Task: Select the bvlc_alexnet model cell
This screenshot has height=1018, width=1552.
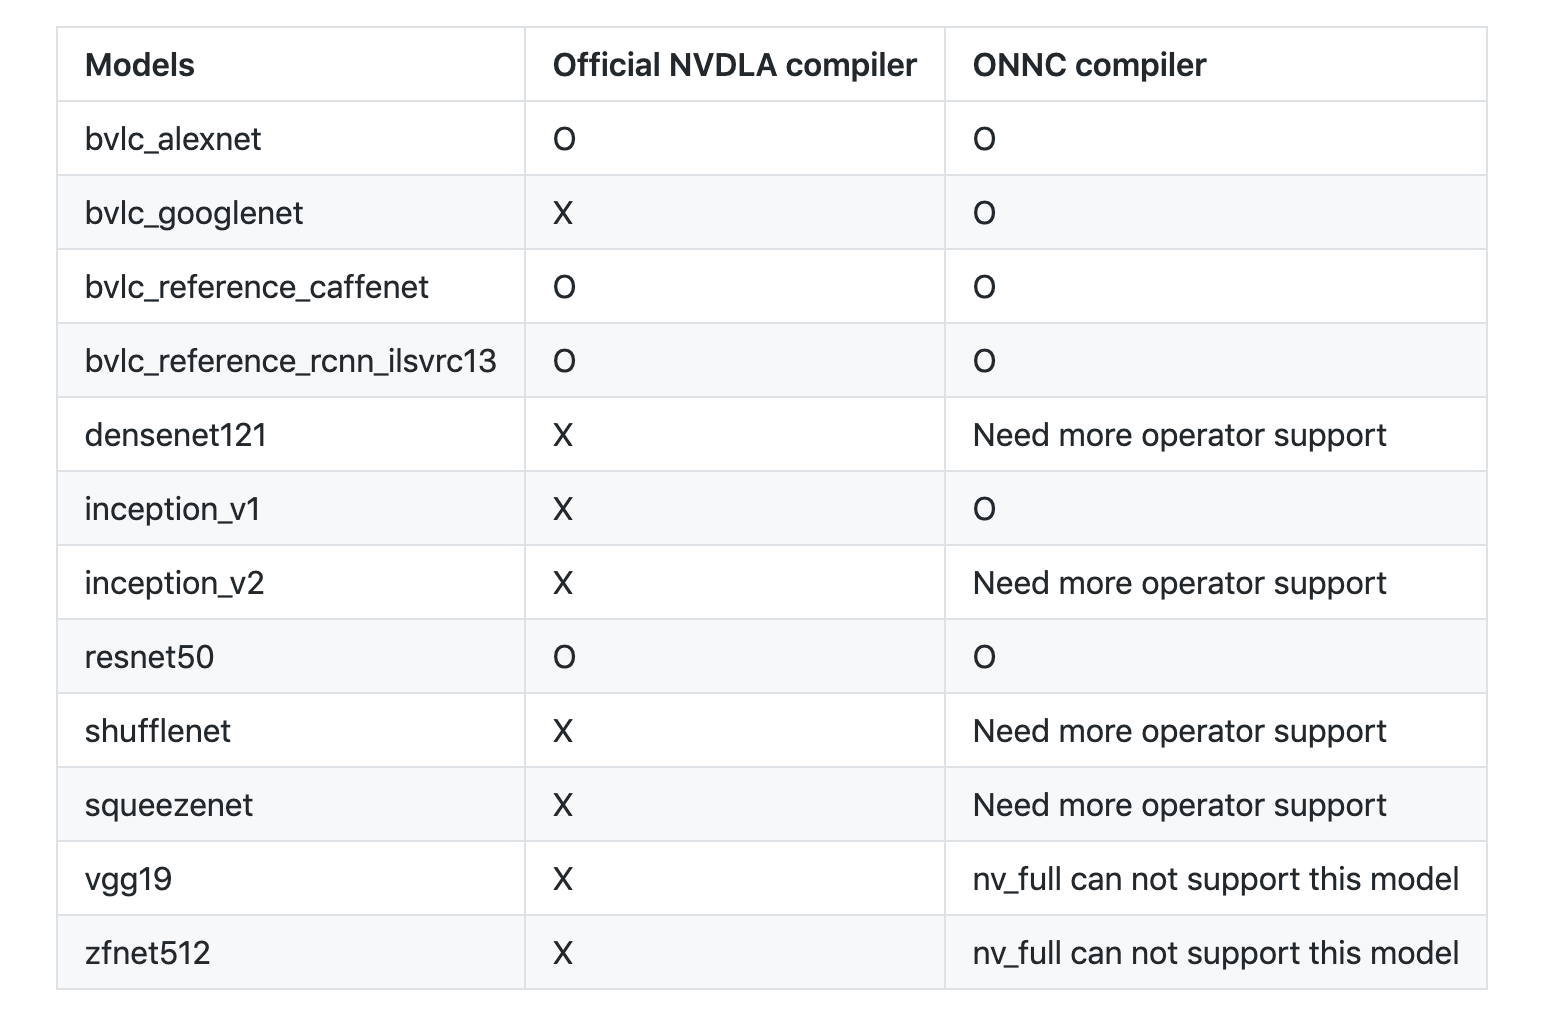Action: click(x=173, y=139)
